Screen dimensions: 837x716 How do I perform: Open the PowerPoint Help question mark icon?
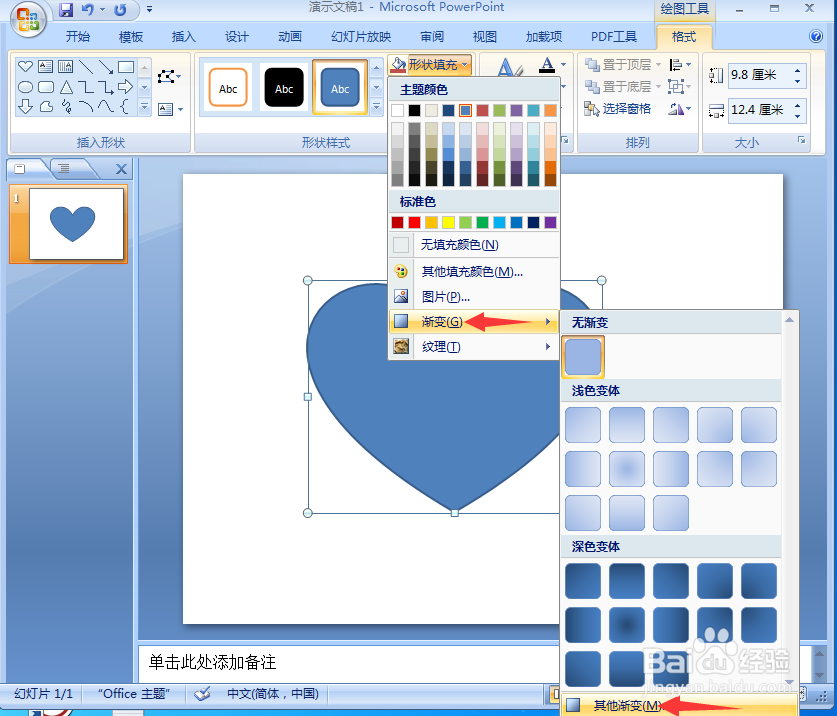point(816,36)
